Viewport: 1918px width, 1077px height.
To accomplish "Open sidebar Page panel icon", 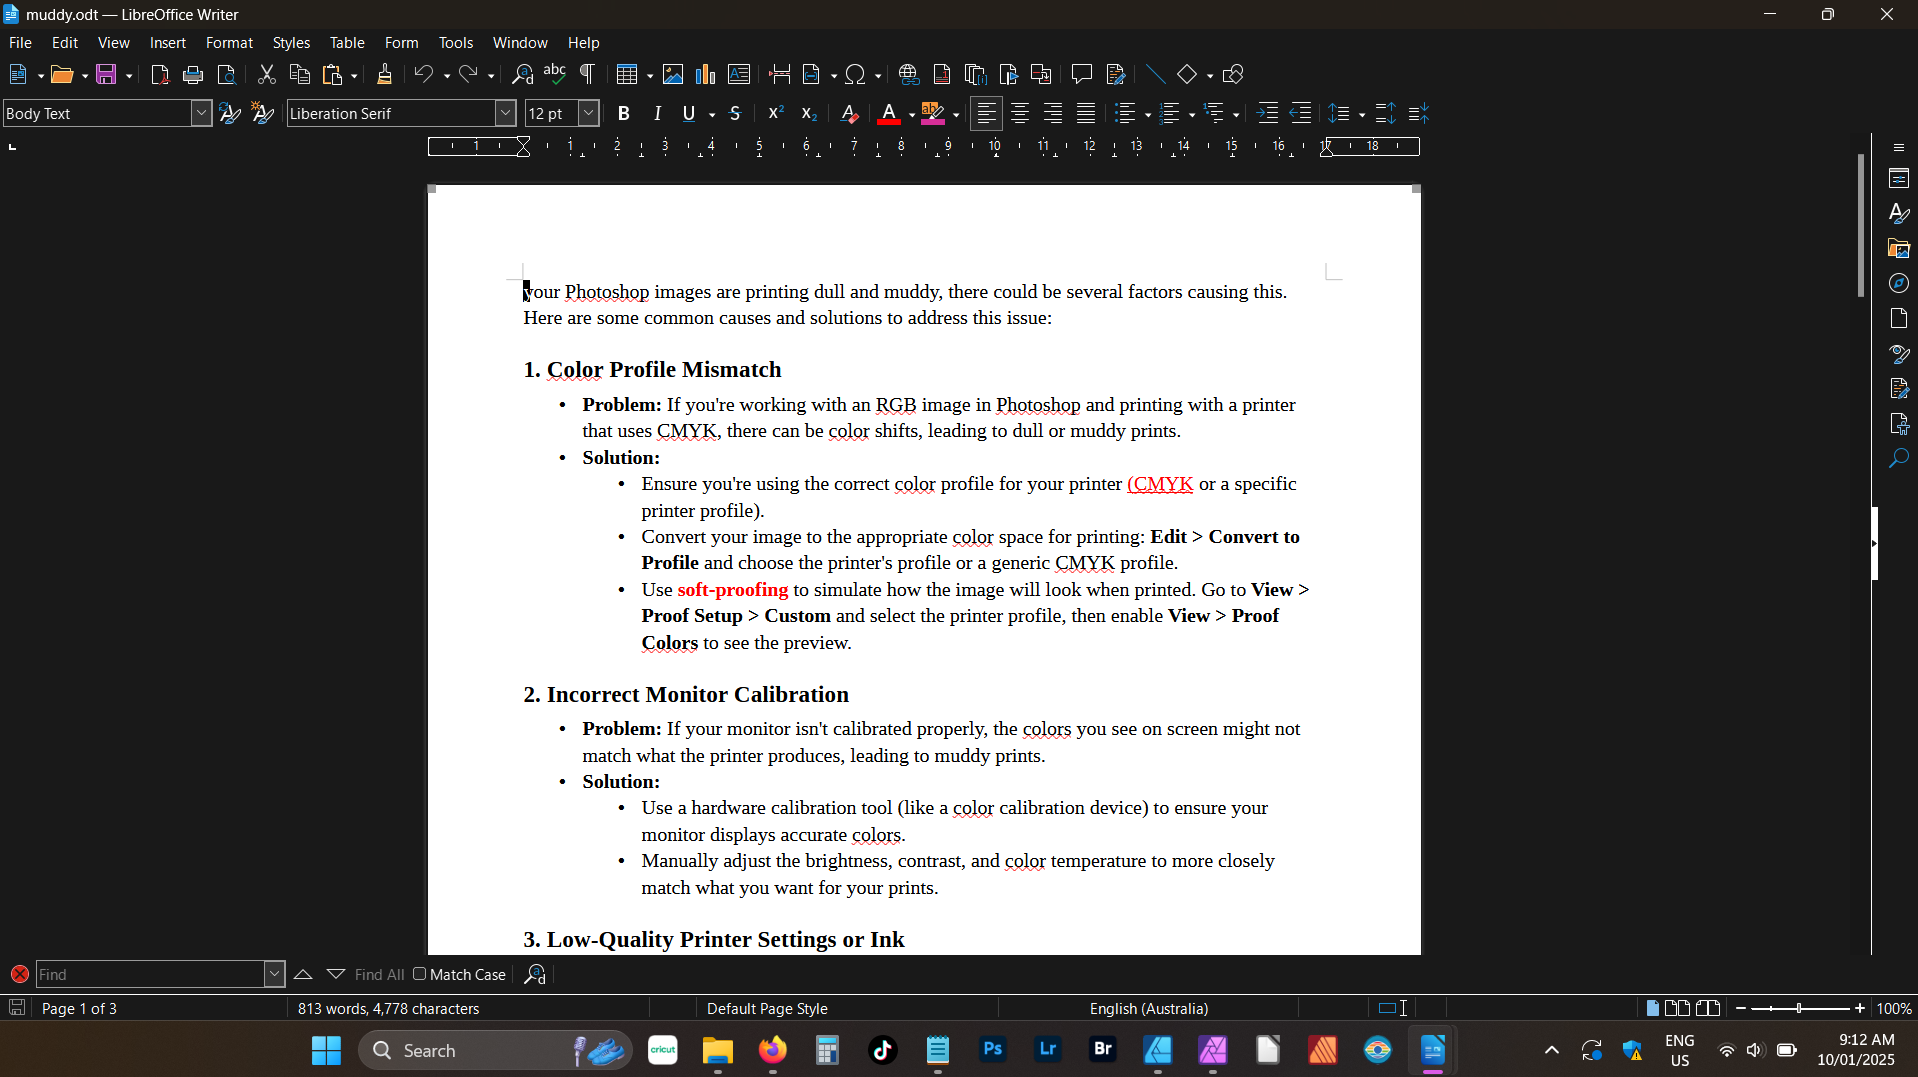I will (1899, 319).
